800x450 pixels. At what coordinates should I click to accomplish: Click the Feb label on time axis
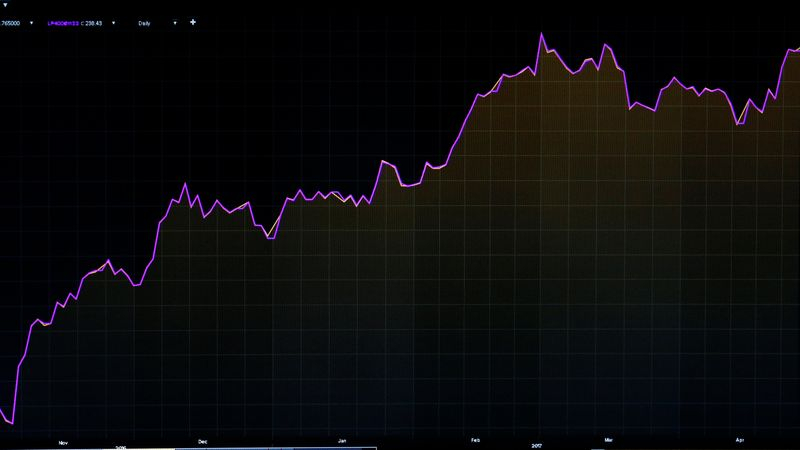coord(475,440)
